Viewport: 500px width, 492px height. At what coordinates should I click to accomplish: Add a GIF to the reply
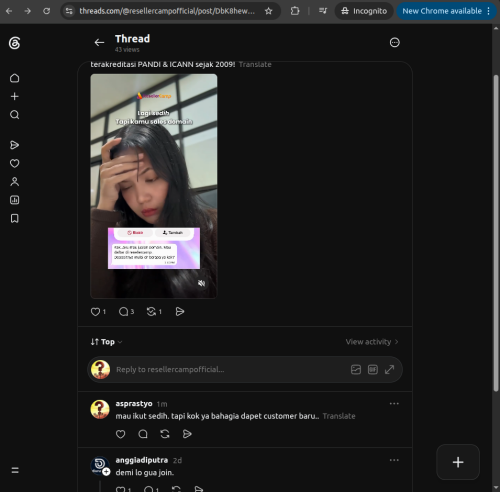(373, 369)
